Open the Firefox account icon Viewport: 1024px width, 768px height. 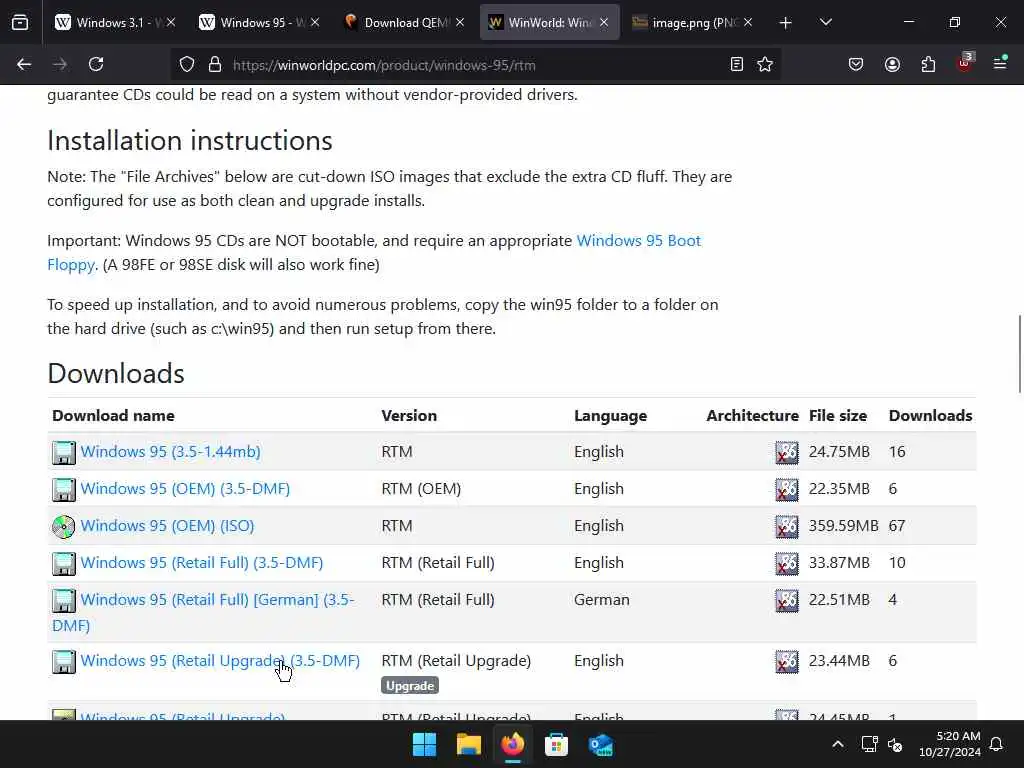point(892,64)
